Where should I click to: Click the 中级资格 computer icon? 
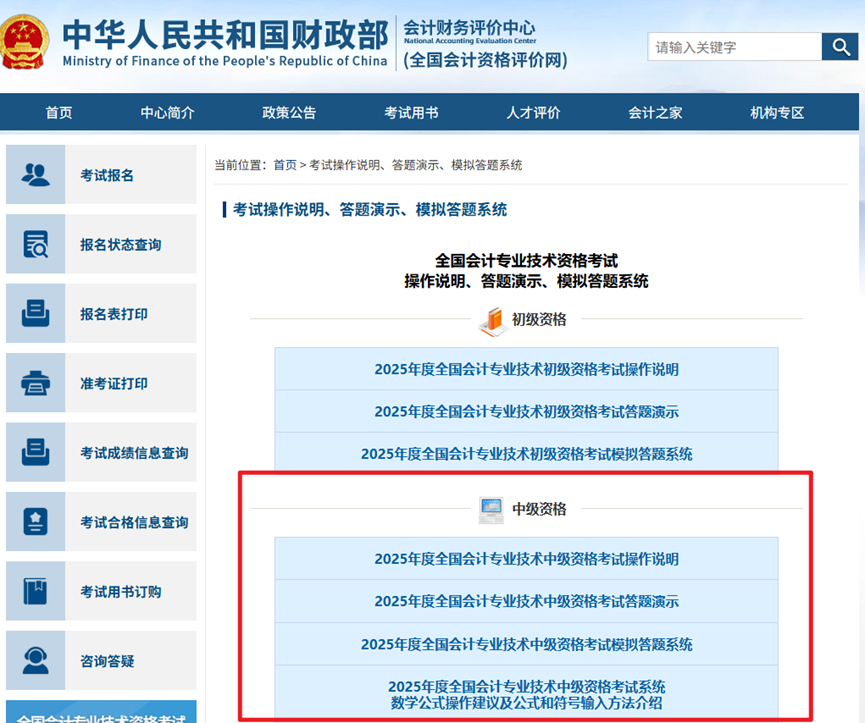coord(491,510)
